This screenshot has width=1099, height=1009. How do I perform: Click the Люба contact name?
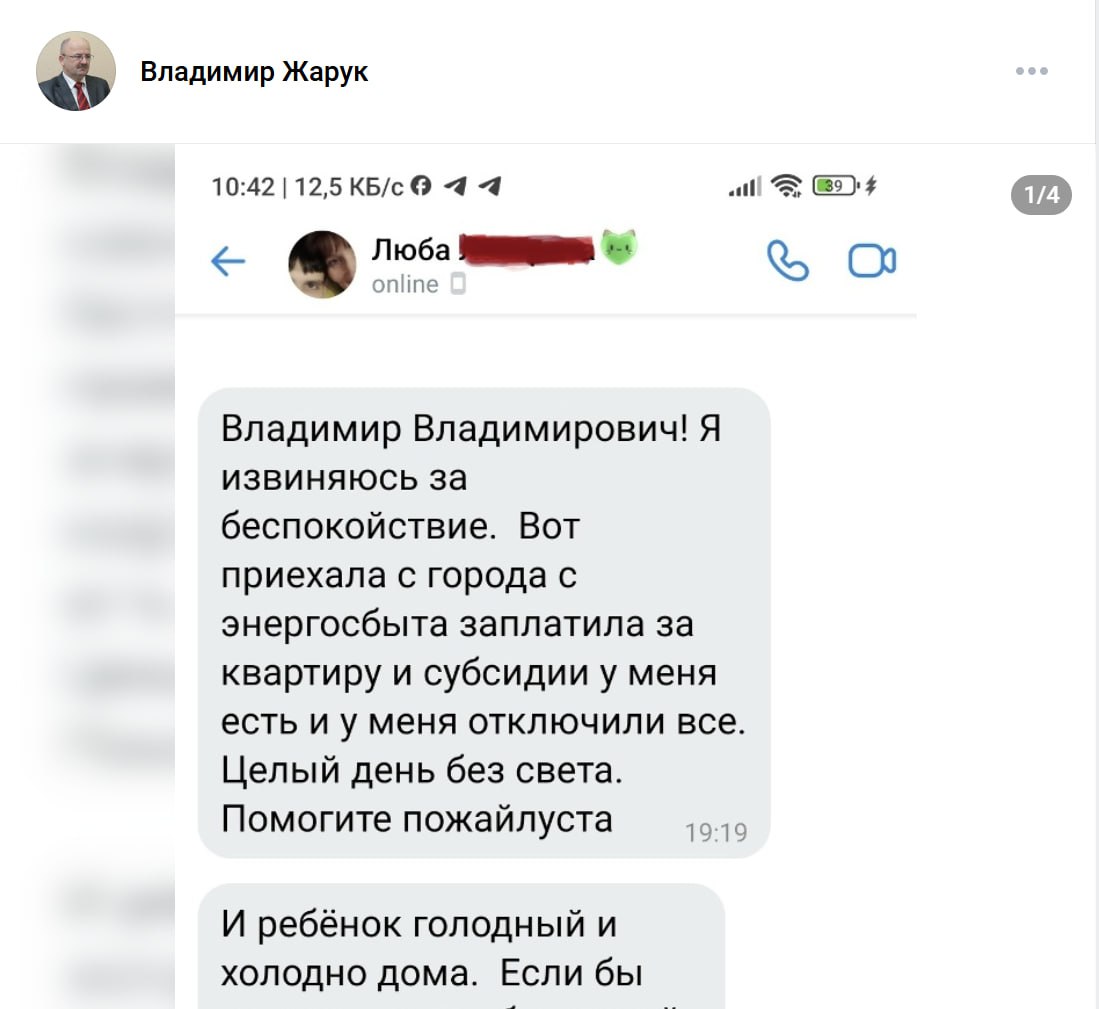pyautogui.click(x=411, y=249)
